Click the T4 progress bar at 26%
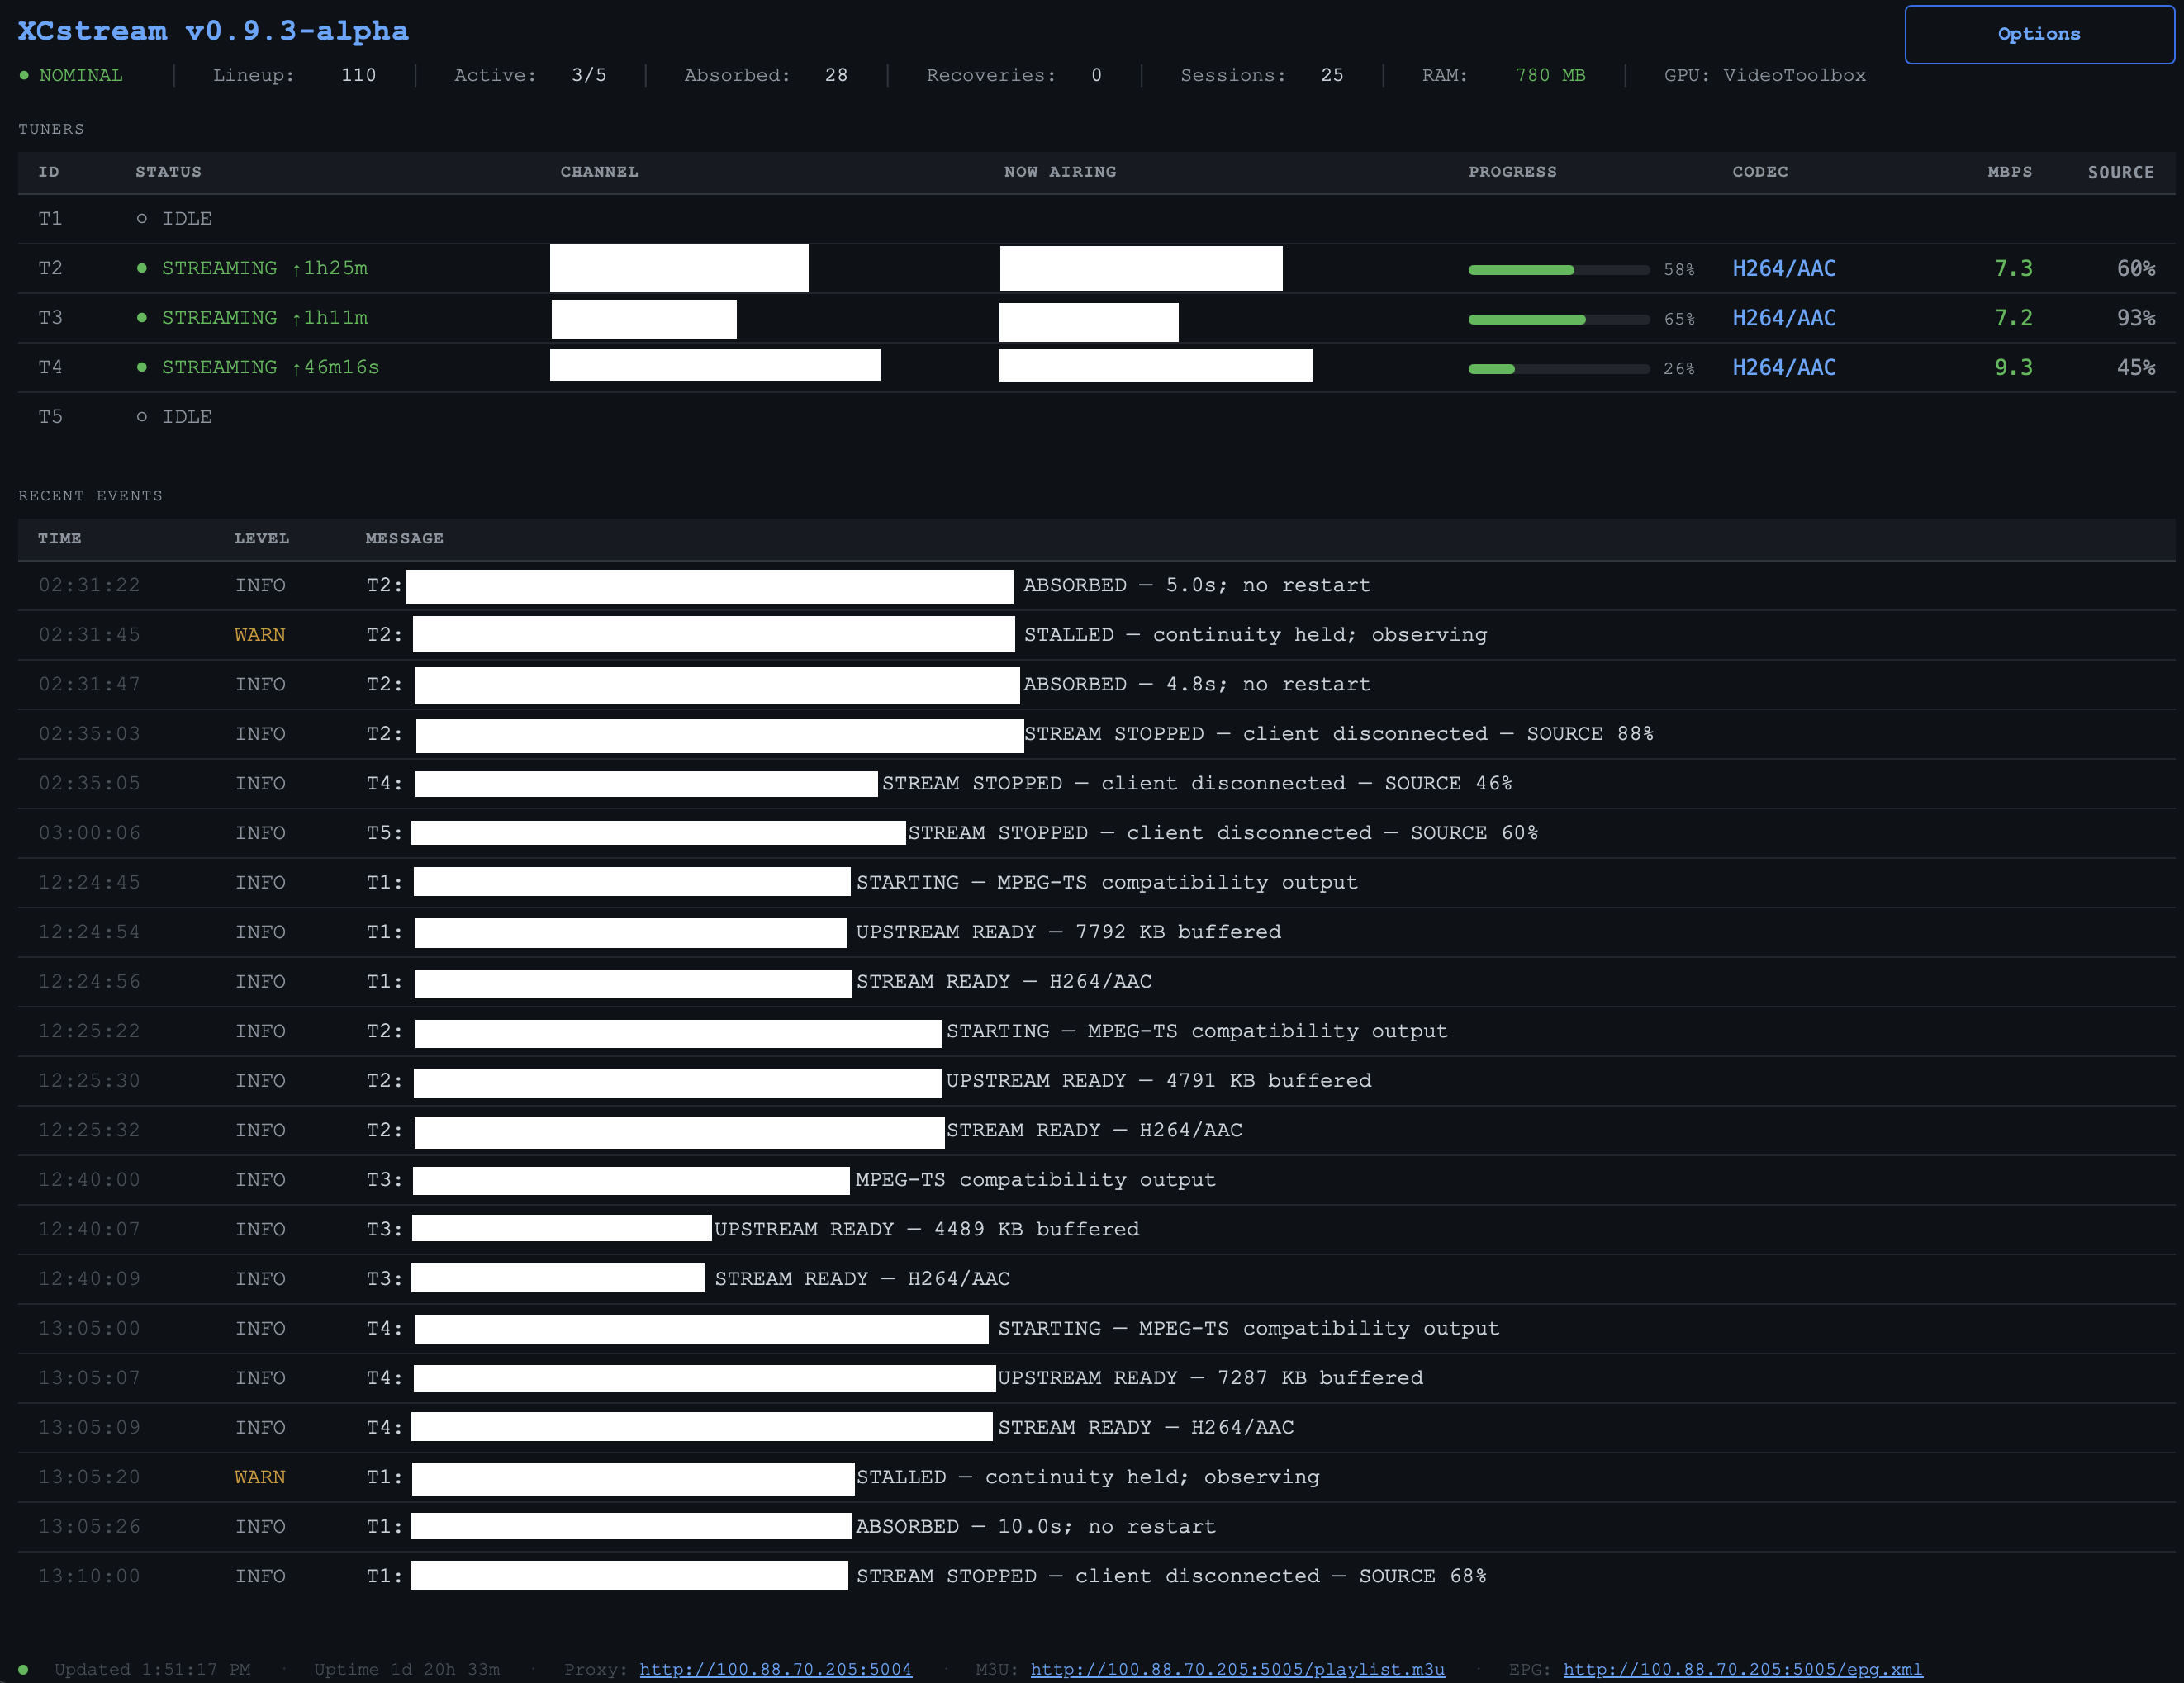Image resolution: width=2184 pixels, height=1683 pixels. tap(1559, 369)
